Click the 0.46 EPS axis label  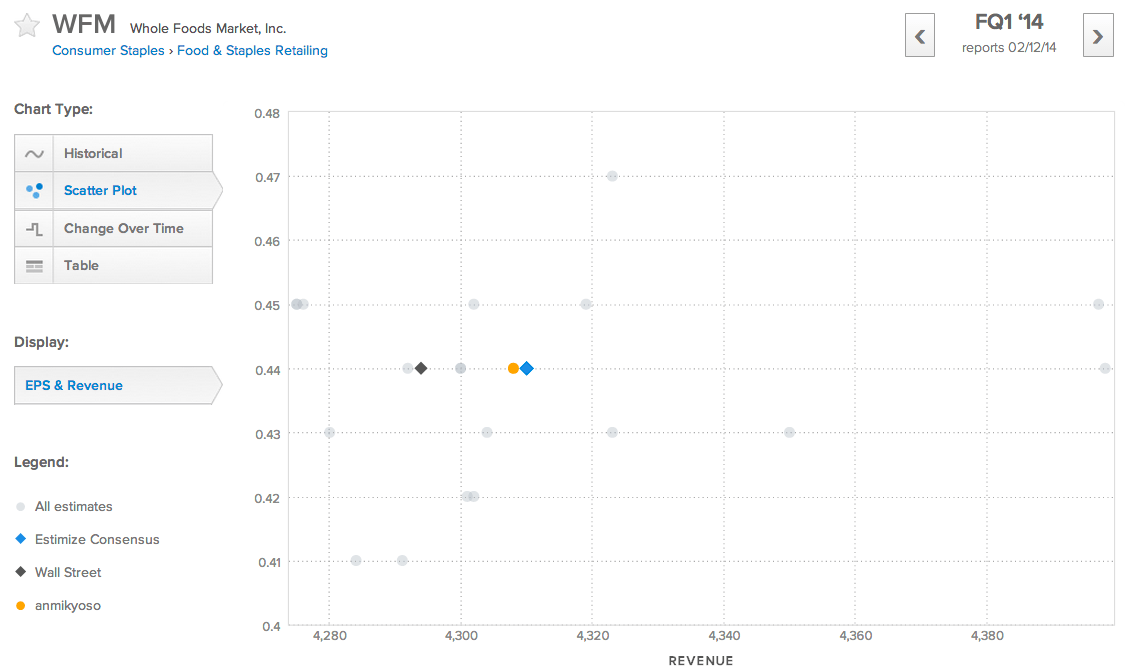(267, 242)
